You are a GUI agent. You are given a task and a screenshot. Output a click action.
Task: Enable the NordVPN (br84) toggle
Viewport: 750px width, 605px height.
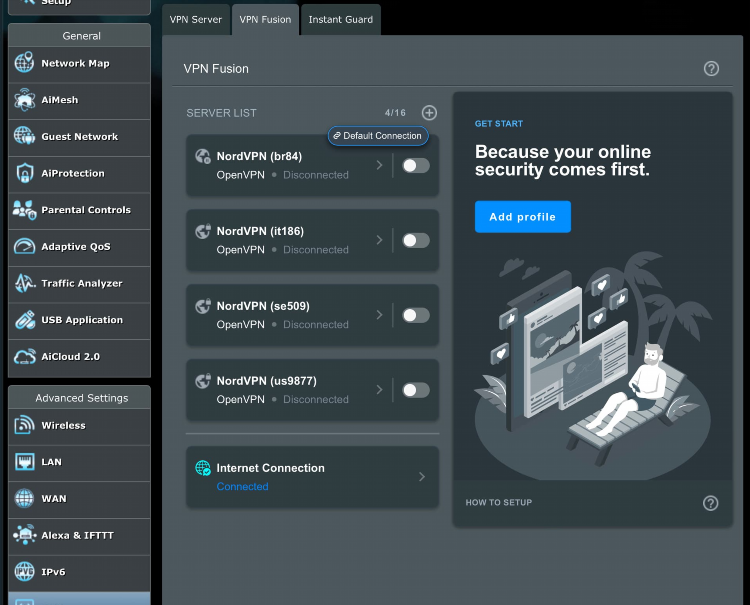pos(416,165)
